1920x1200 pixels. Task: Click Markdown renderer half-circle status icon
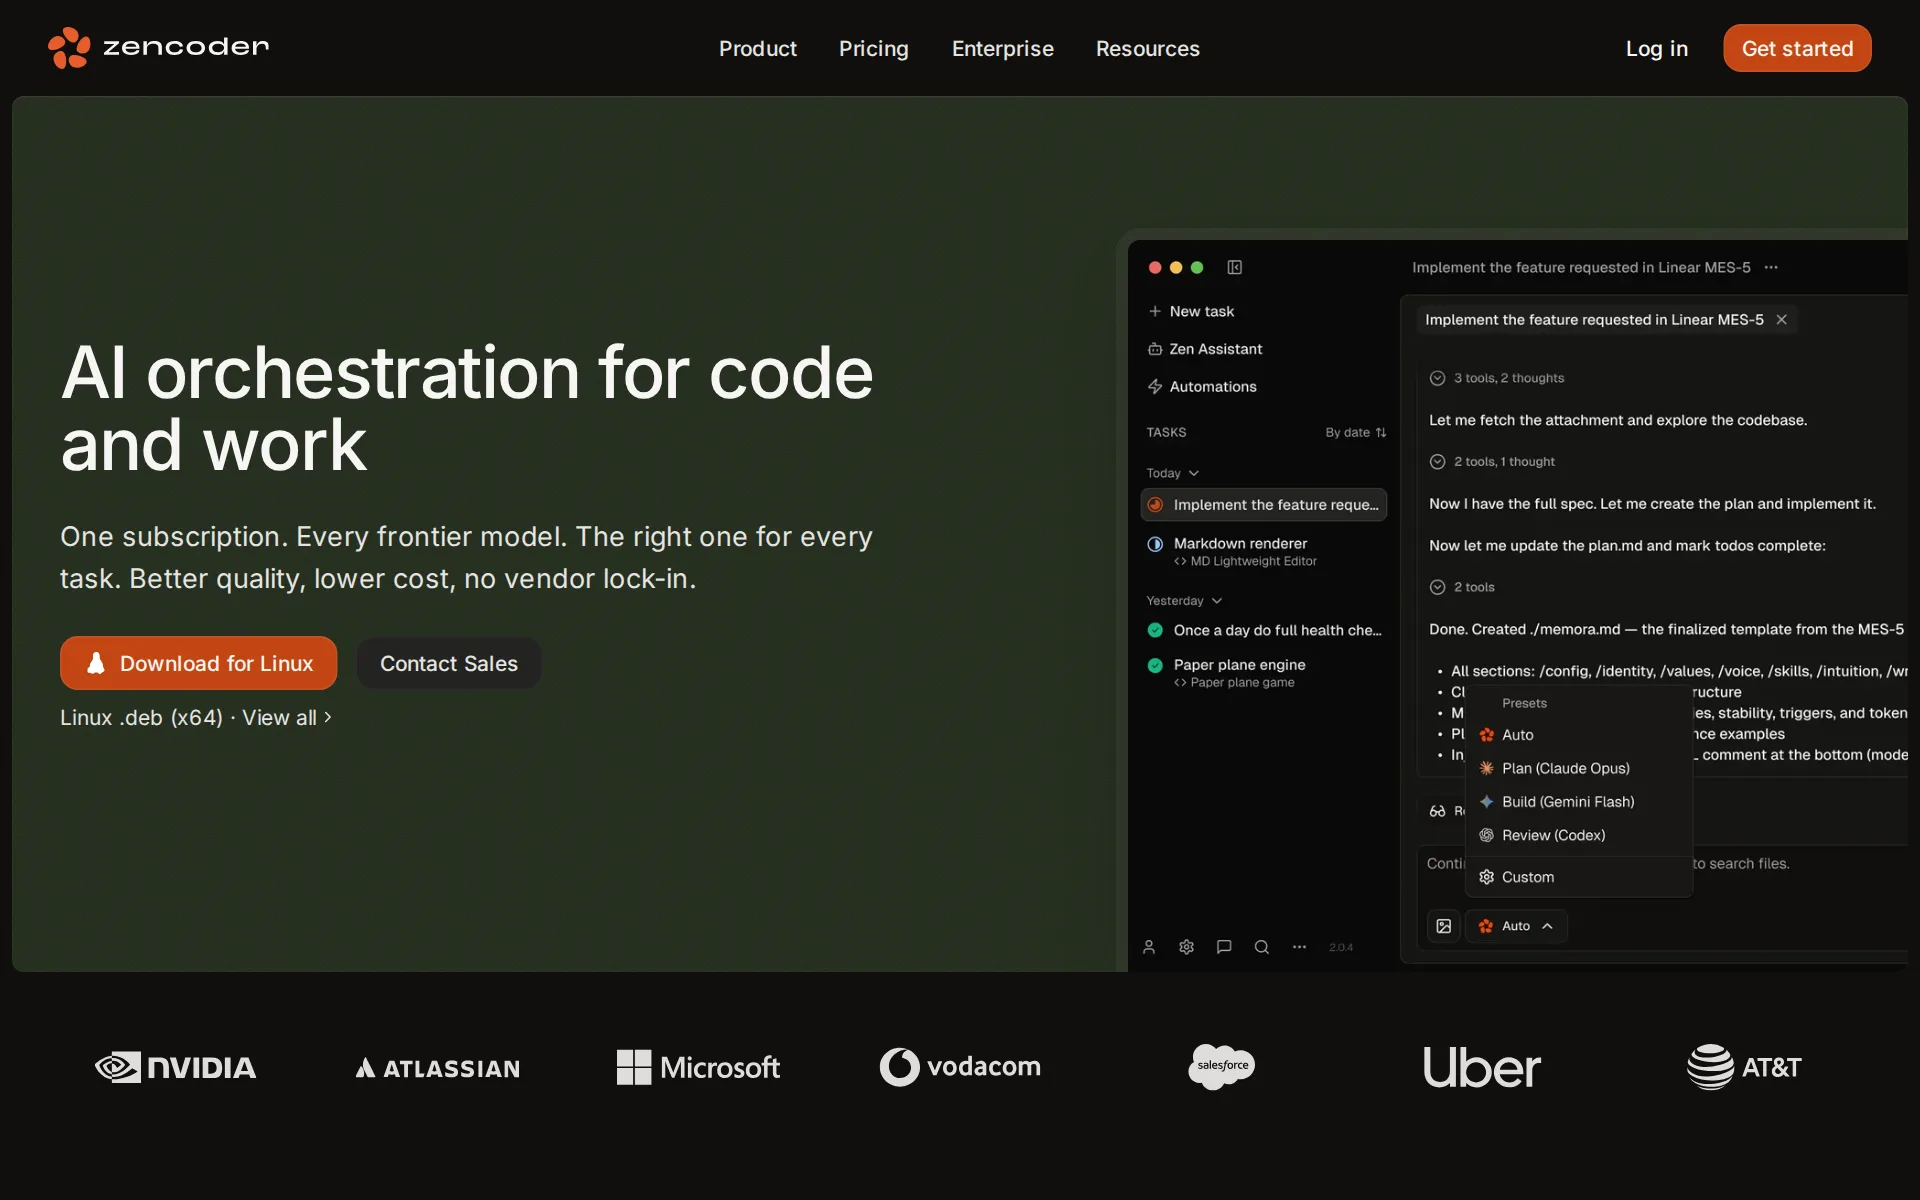coord(1155,544)
